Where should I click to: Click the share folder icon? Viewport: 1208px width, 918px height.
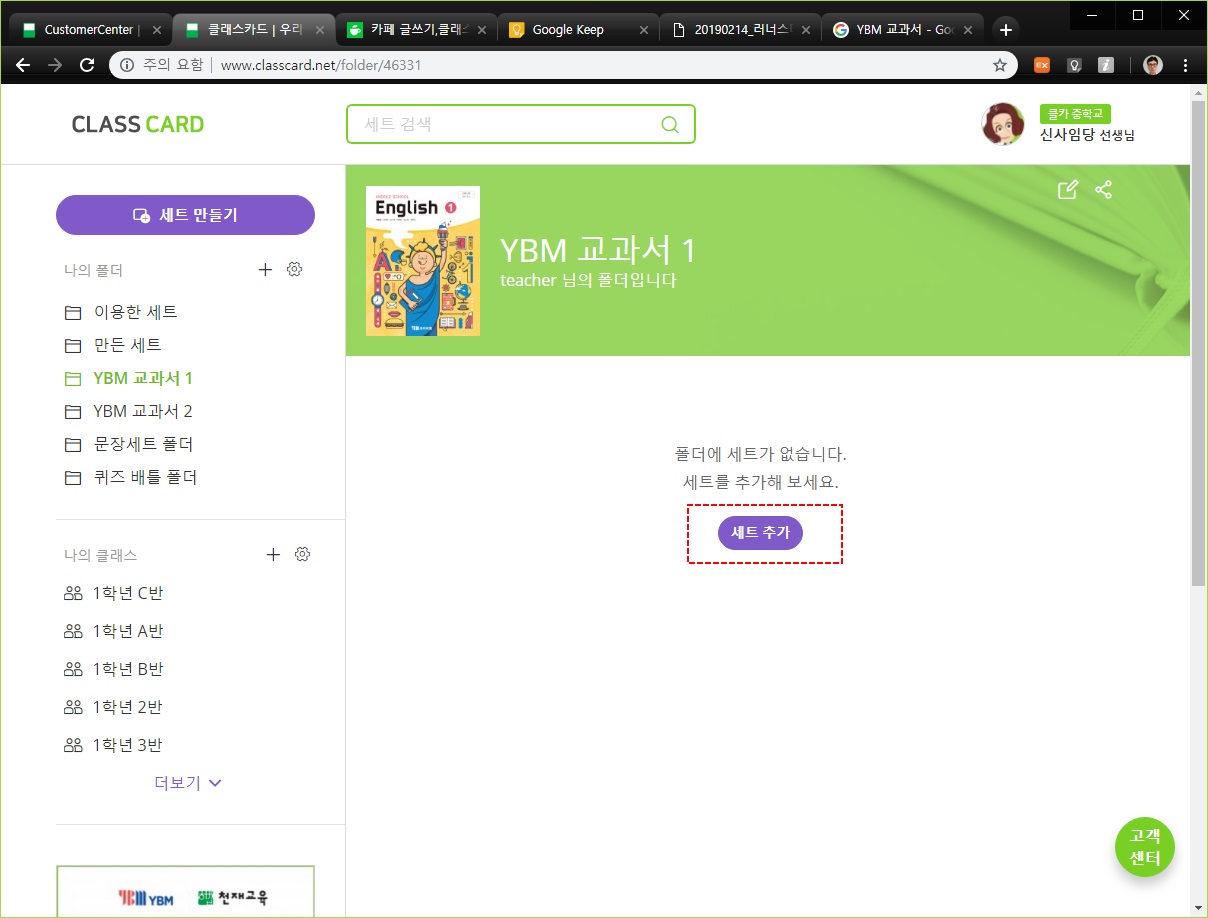pyautogui.click(x=1104, y=190)
